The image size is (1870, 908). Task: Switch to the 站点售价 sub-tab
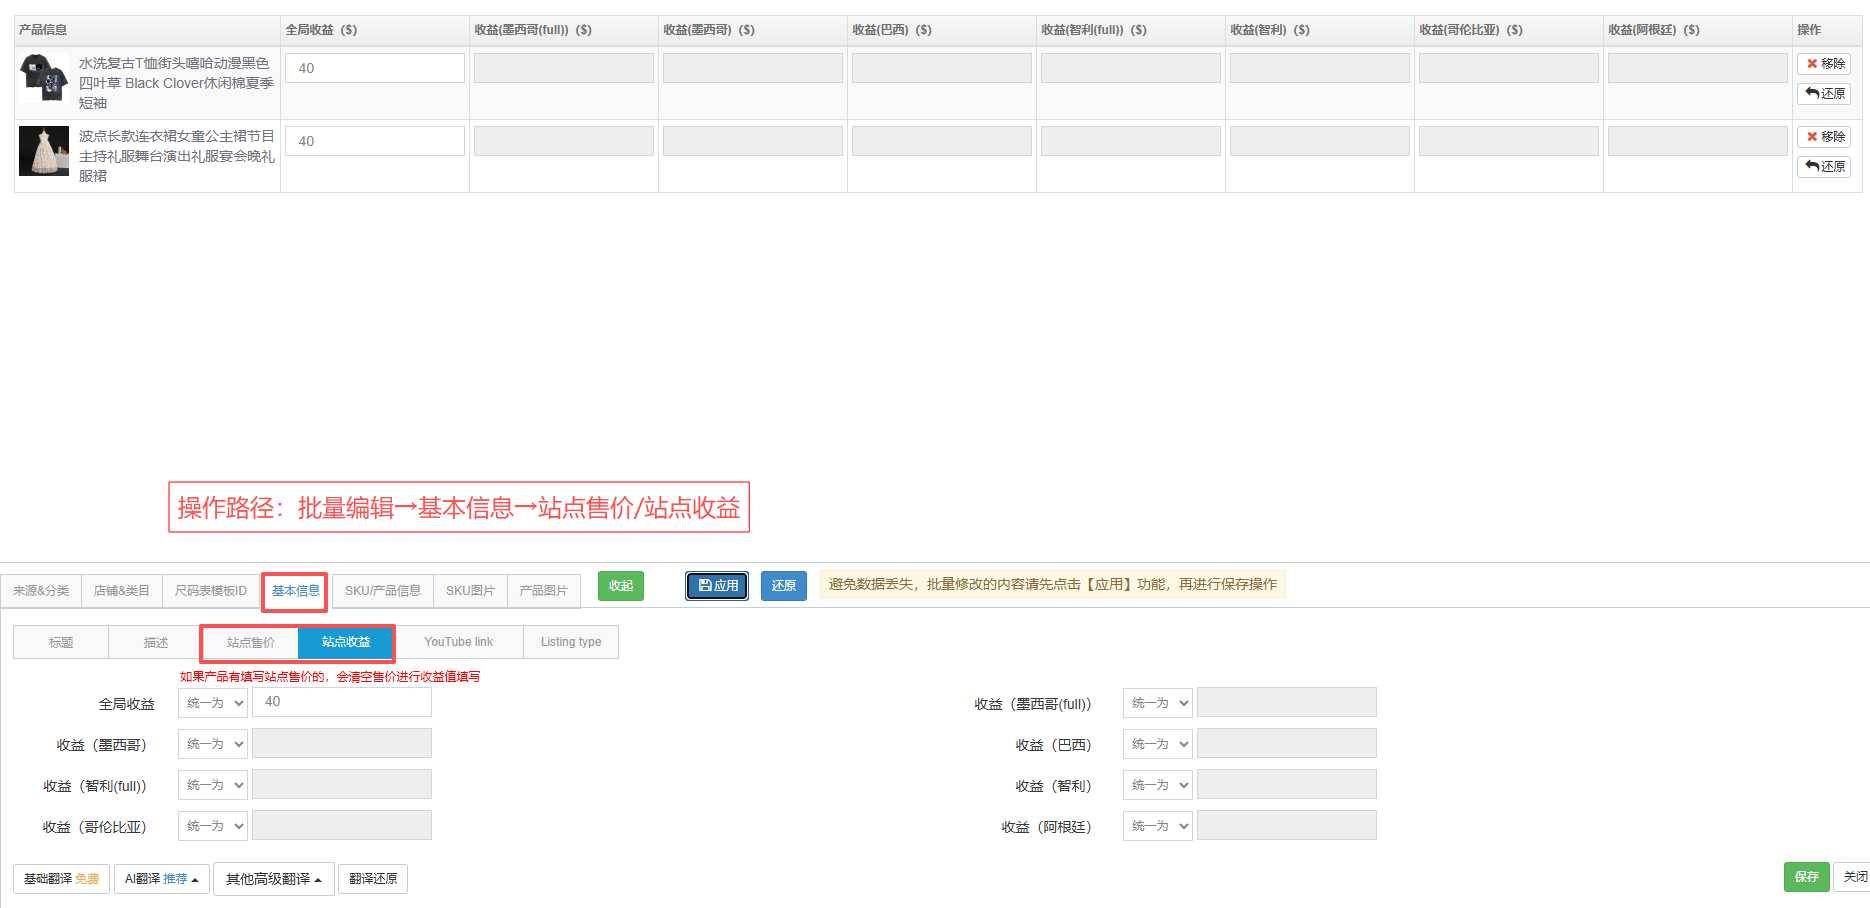(250, 642)
